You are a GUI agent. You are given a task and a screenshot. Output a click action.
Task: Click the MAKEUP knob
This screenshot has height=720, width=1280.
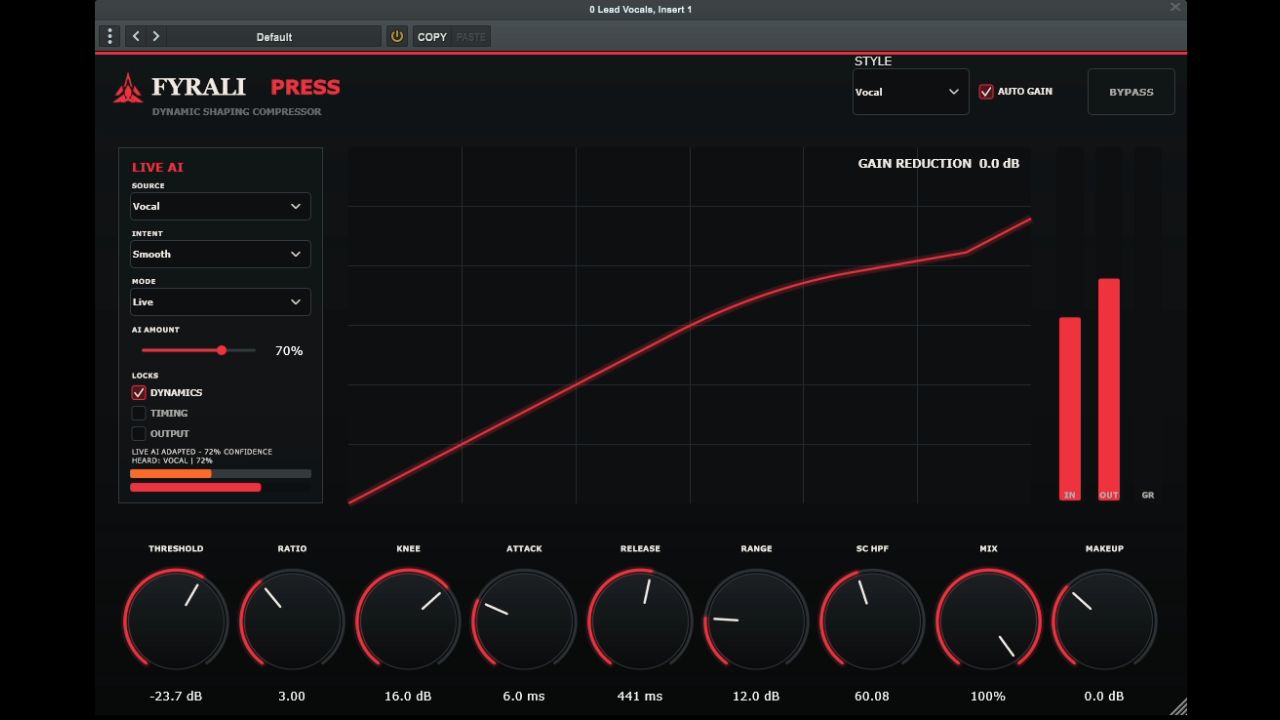(1104, 620)
